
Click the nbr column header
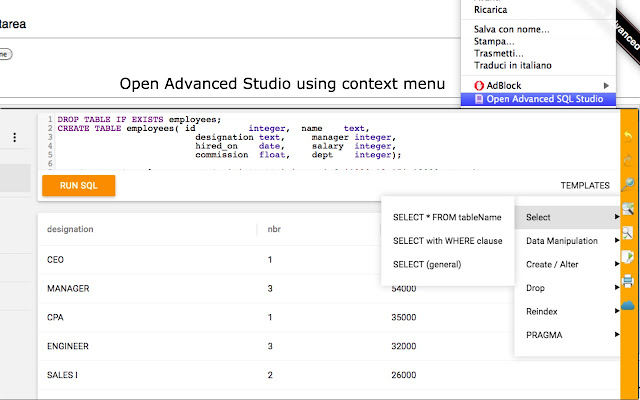pyautogui.click(x=274, y=229)
